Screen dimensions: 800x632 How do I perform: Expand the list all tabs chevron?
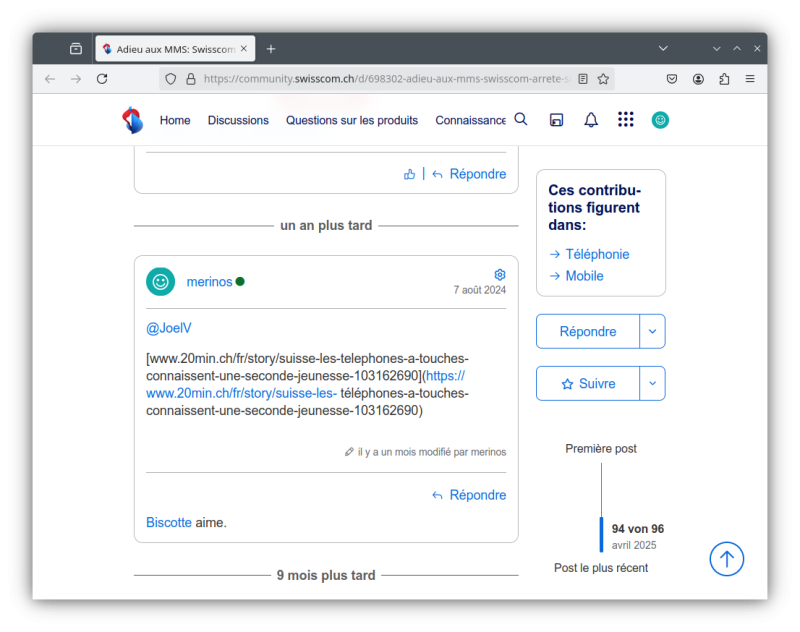663,48
